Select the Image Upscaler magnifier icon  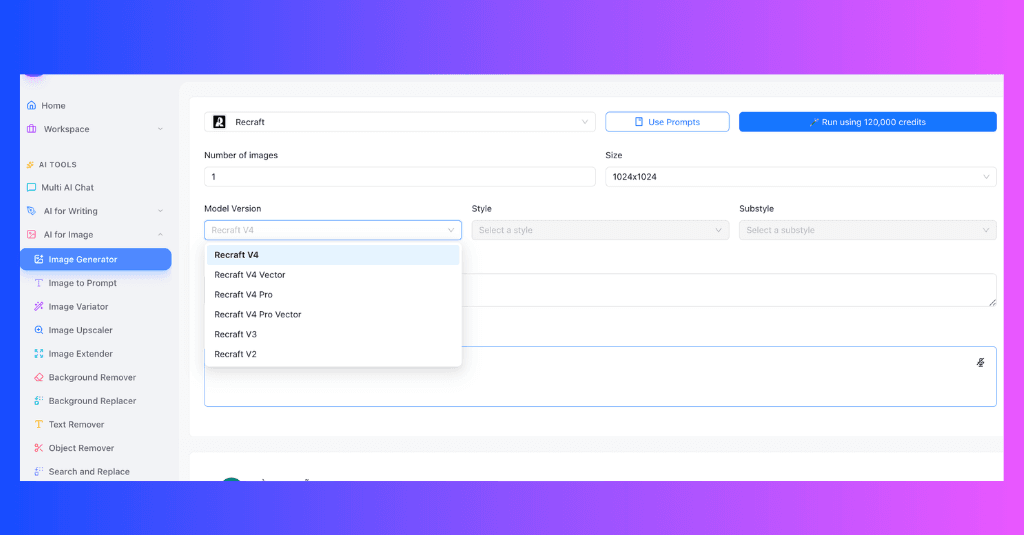[x=39, y=330]
